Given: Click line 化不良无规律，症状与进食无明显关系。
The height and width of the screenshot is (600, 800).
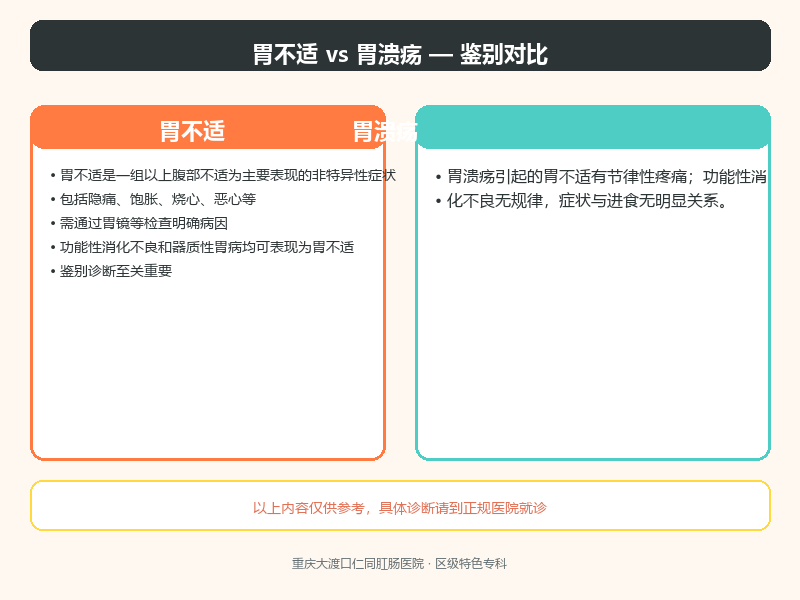Looking at the screenshot, I should coord(587,201).
